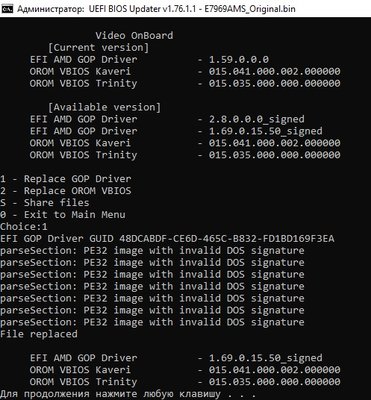The image size is (371, 400).
Task: Click the 2.8.0.0.0_signed version entry
Action: click(x=257, y=119)
